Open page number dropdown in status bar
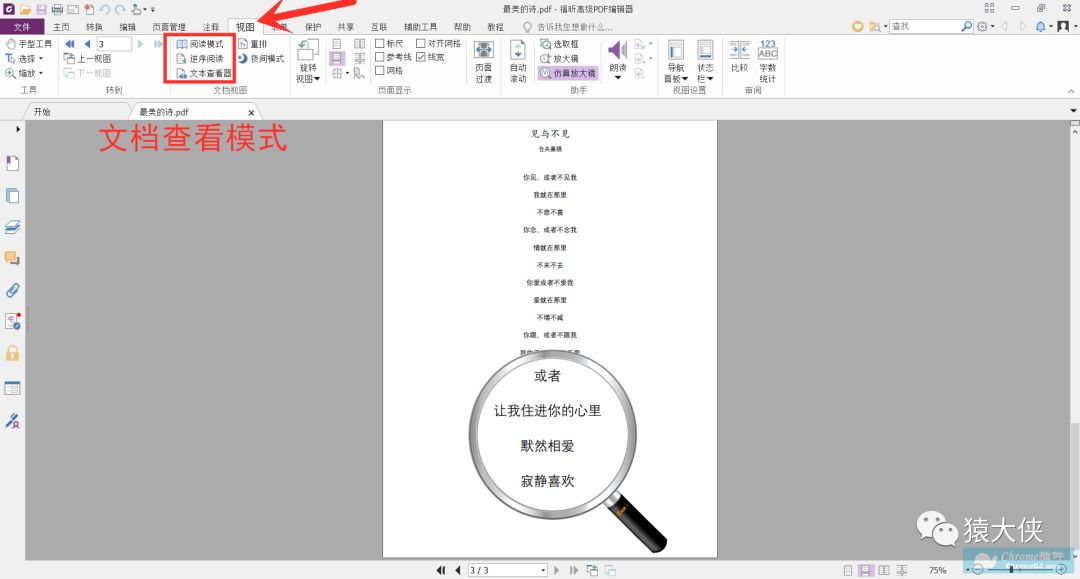 543,570
